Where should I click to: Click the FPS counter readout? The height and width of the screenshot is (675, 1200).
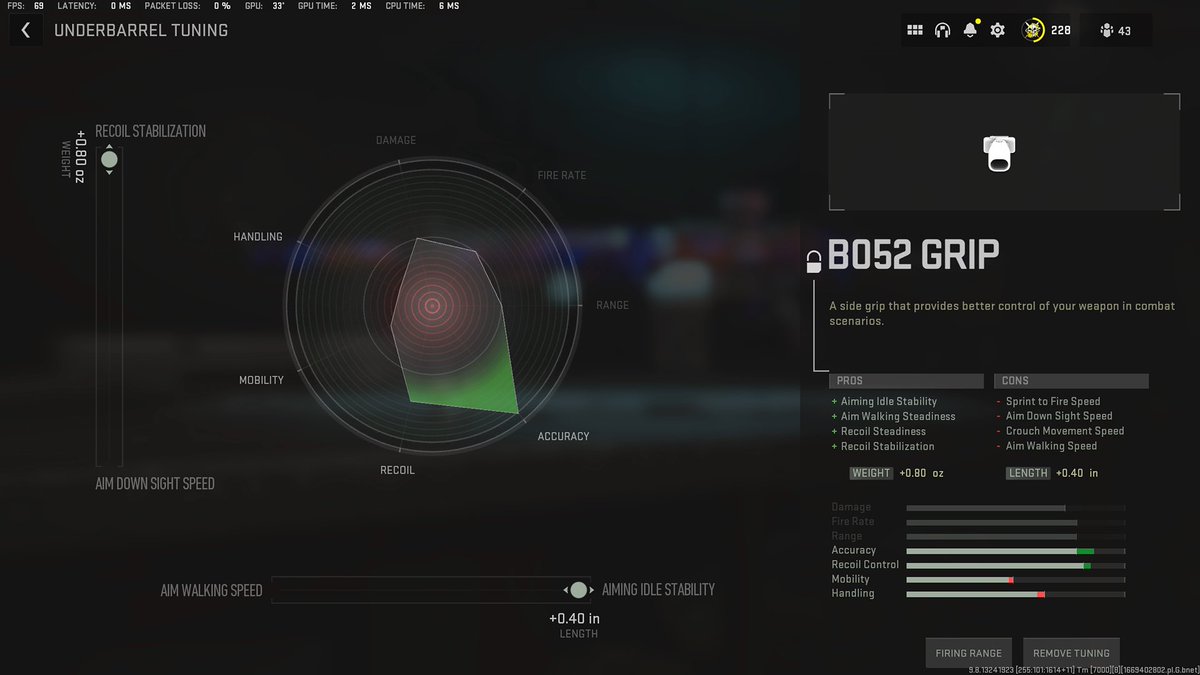[x=26, y=6]
